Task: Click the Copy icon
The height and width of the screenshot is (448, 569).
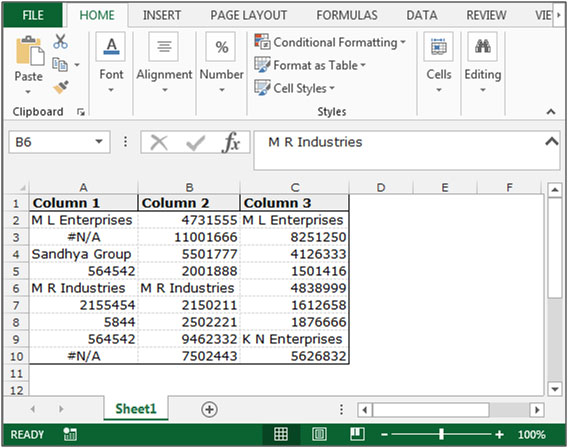Action: pos(60,65)
